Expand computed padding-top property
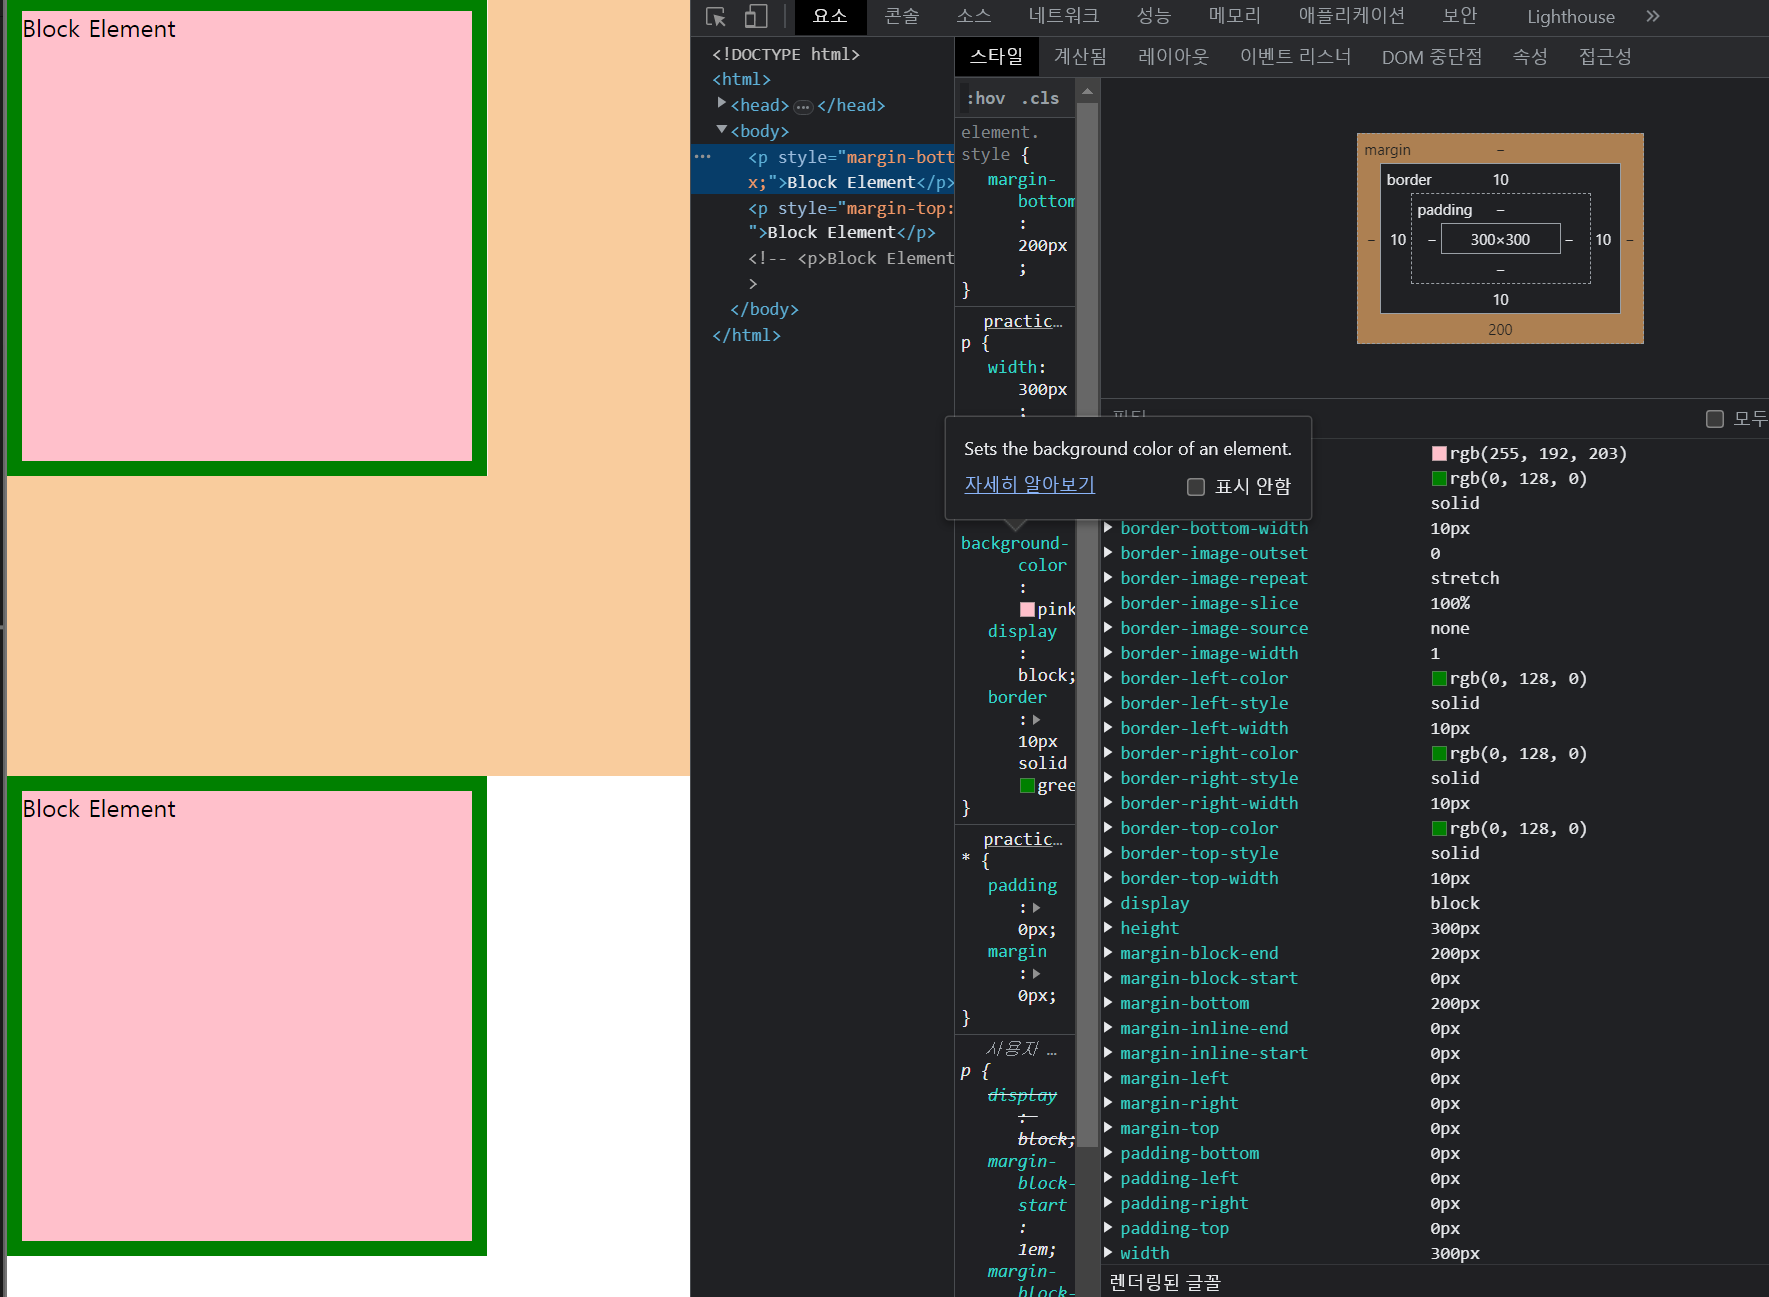 click(1108, 1228)
